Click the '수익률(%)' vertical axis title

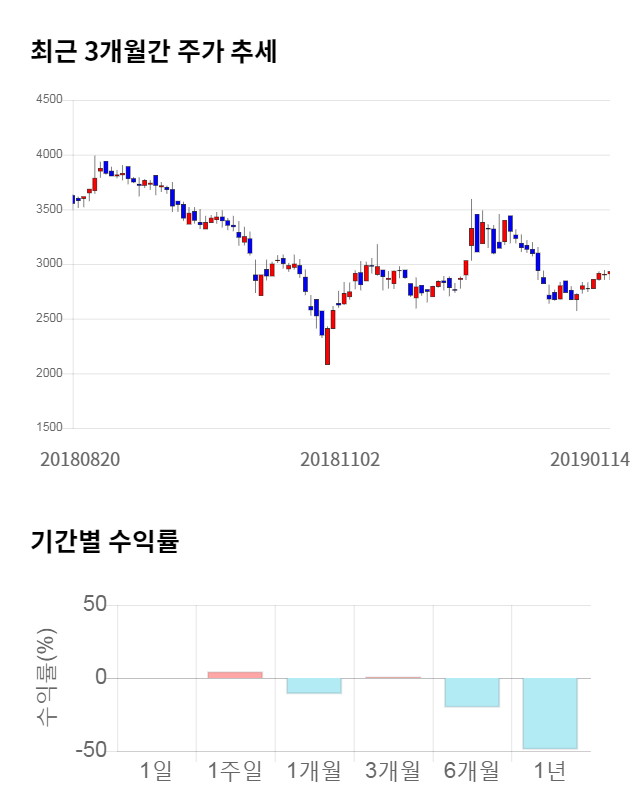point(47,678)
